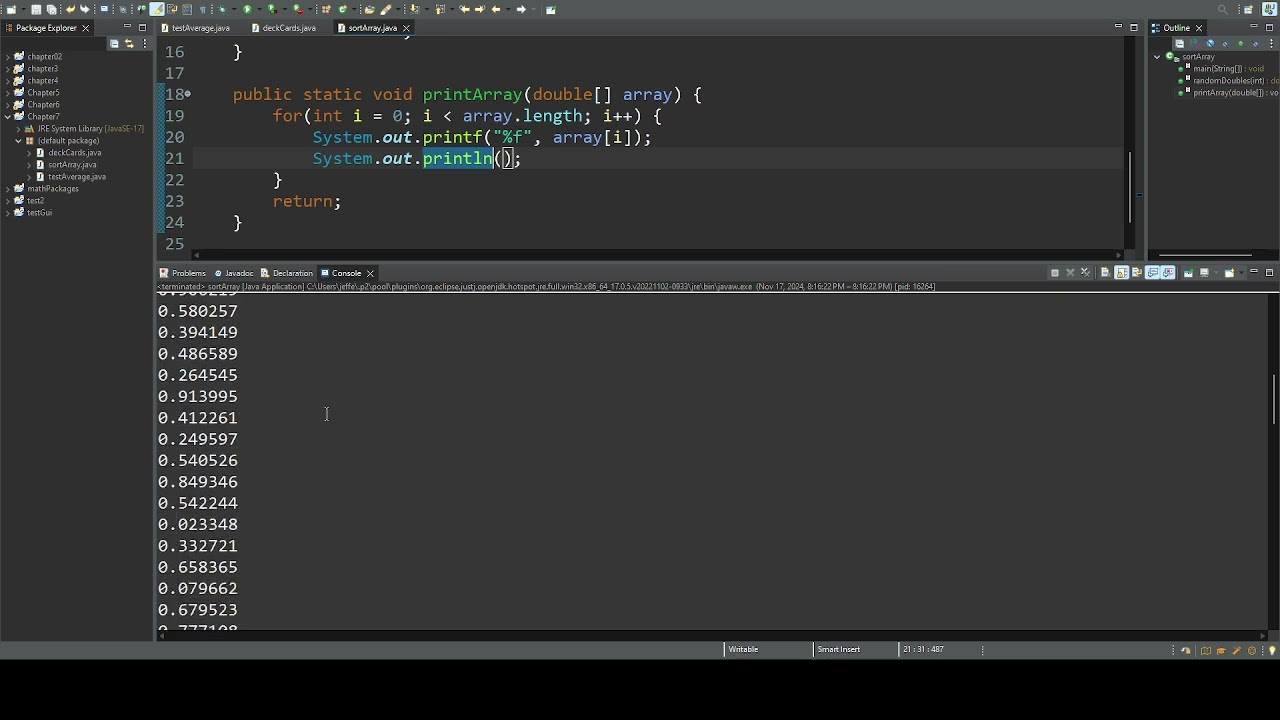Open the Declaration tab
1280x720 pixels.
pos(287,273)
